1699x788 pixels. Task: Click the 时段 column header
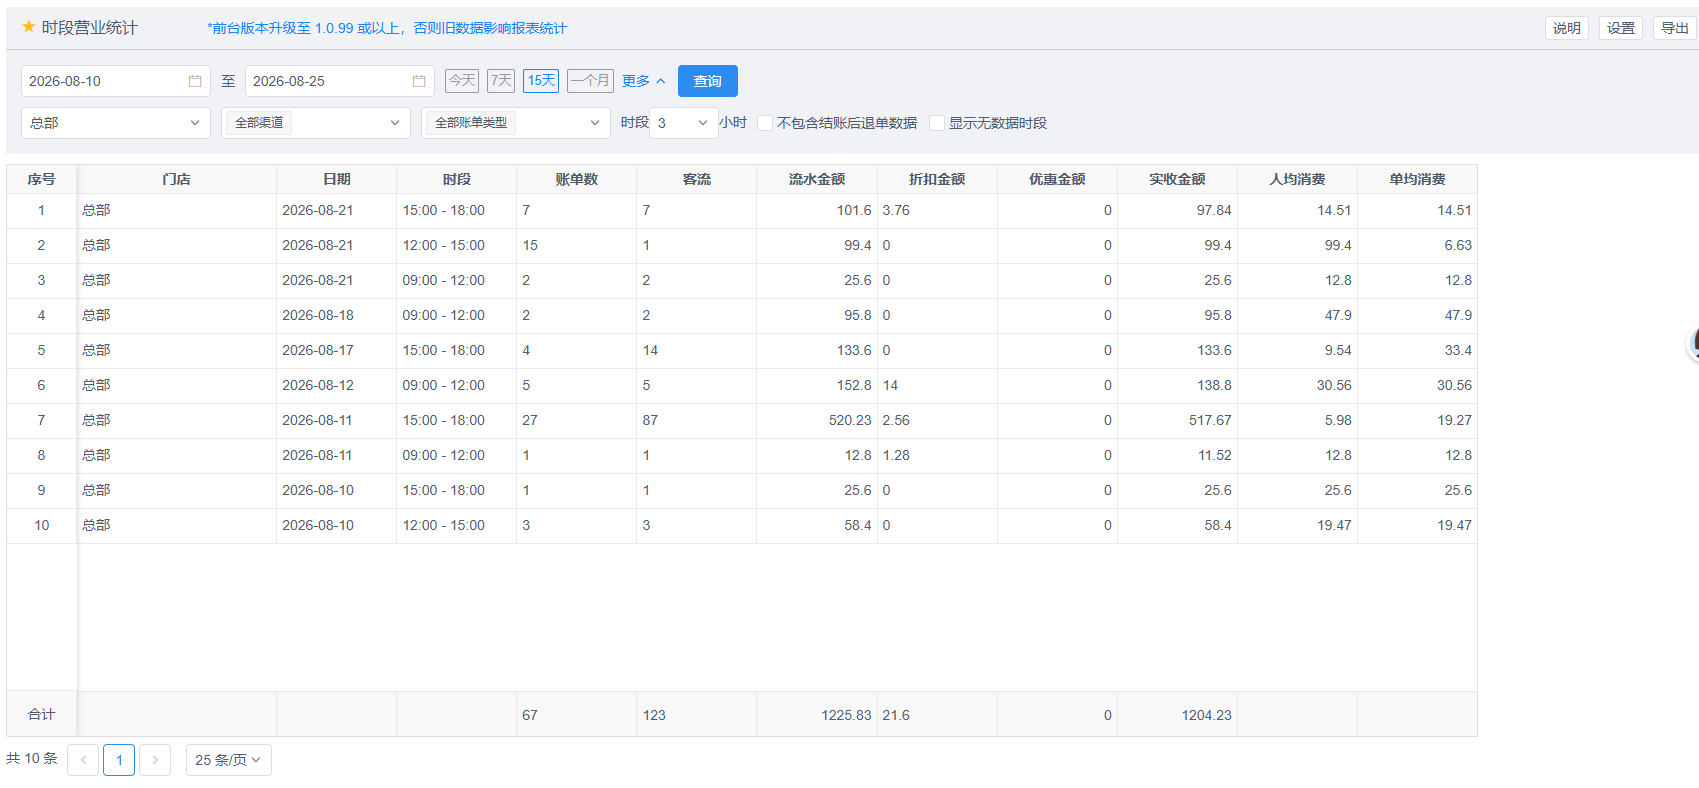pos(457,179)
